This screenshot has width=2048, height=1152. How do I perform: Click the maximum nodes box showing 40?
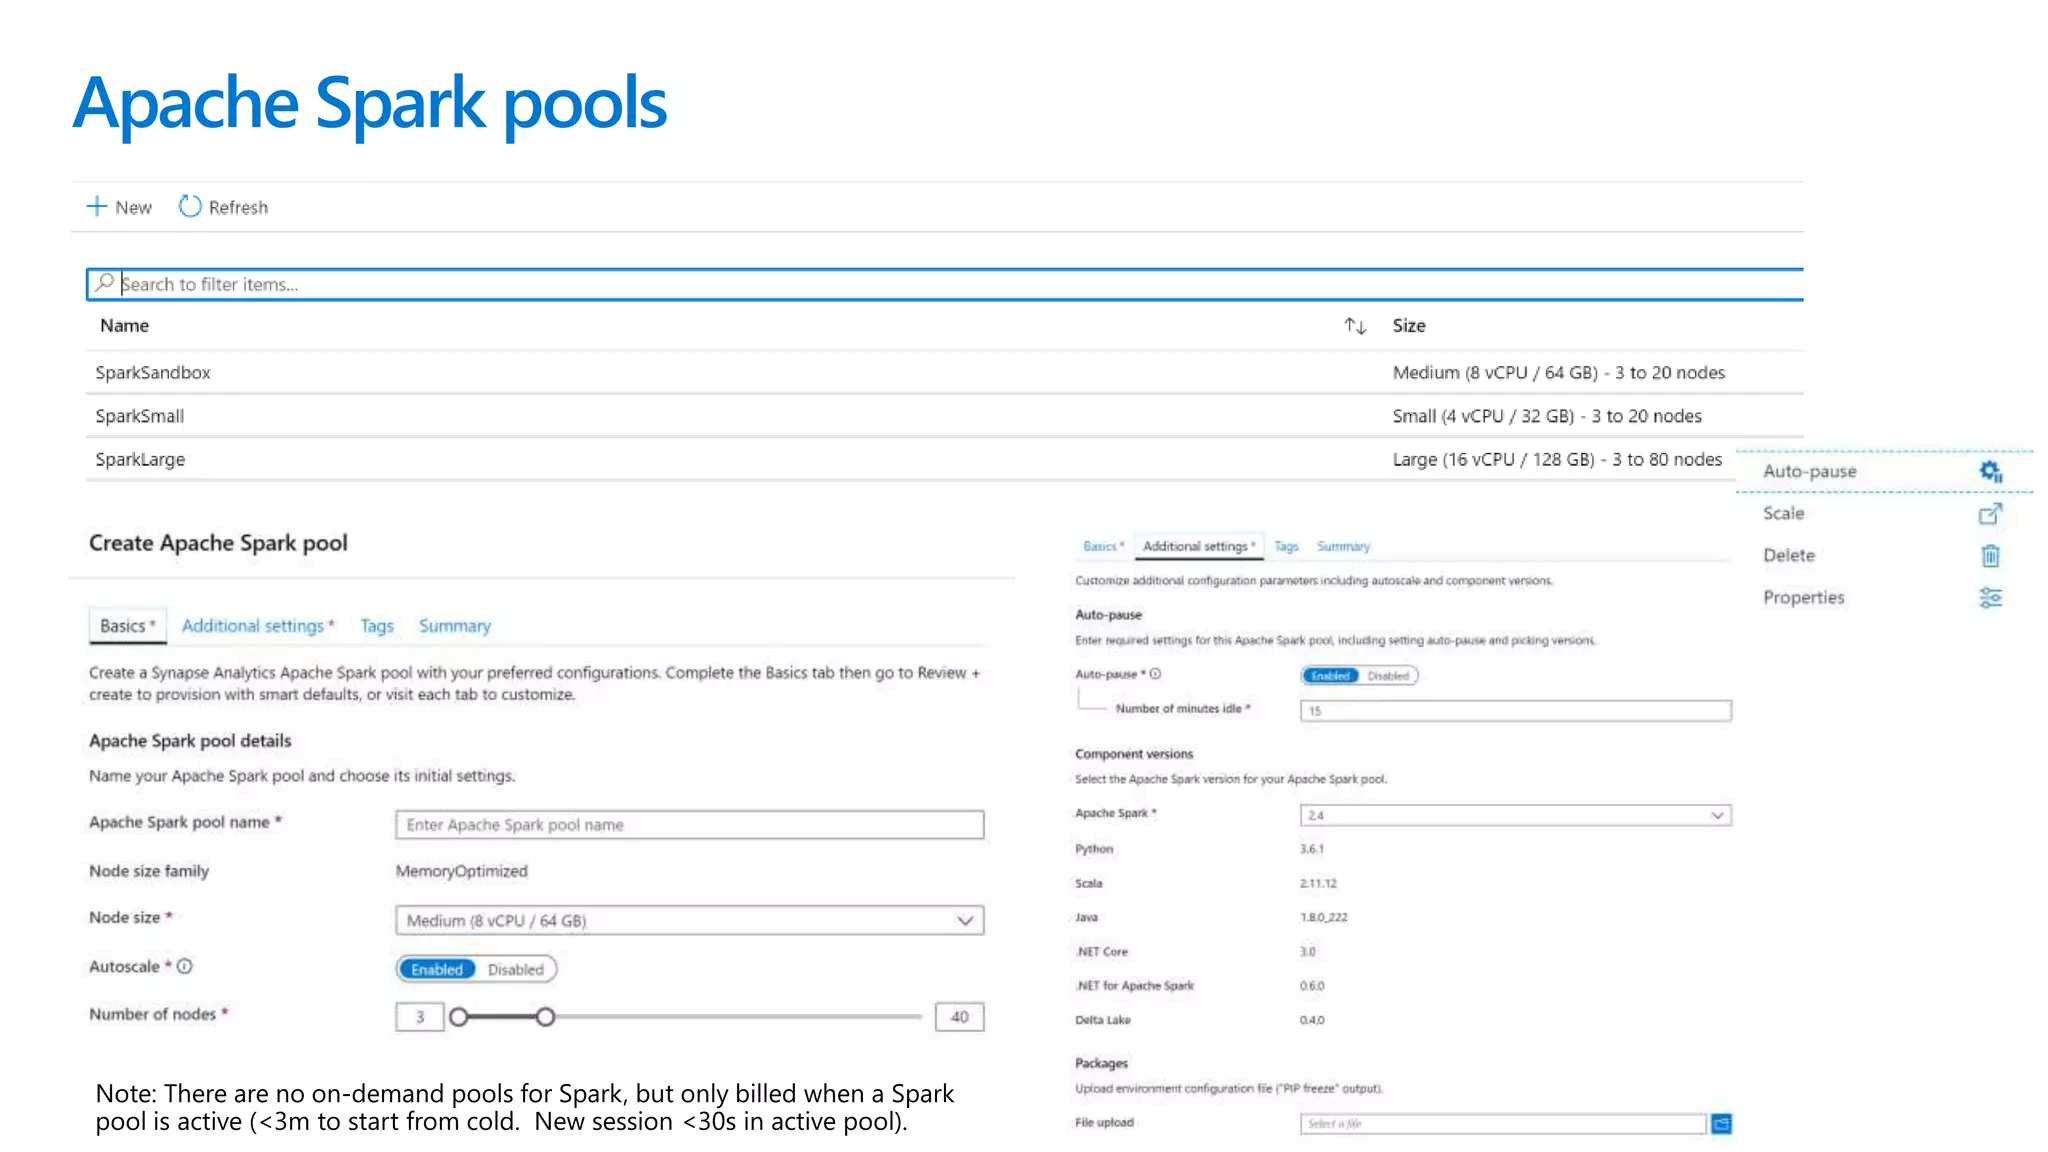[x=959, y=1017]
